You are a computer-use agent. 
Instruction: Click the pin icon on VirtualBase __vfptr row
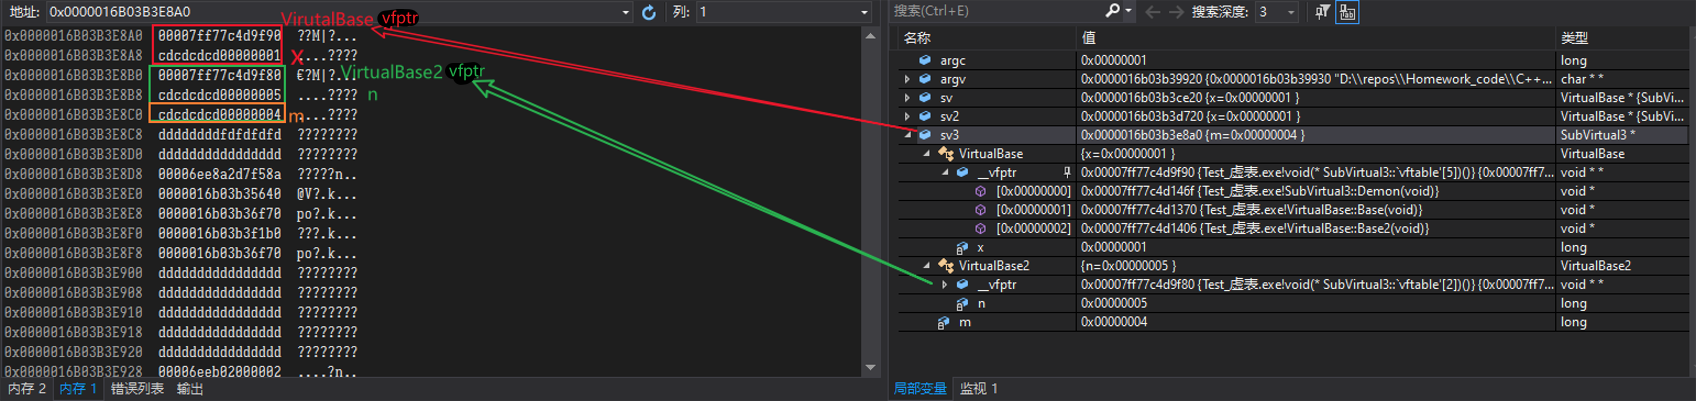[1067, 173]
